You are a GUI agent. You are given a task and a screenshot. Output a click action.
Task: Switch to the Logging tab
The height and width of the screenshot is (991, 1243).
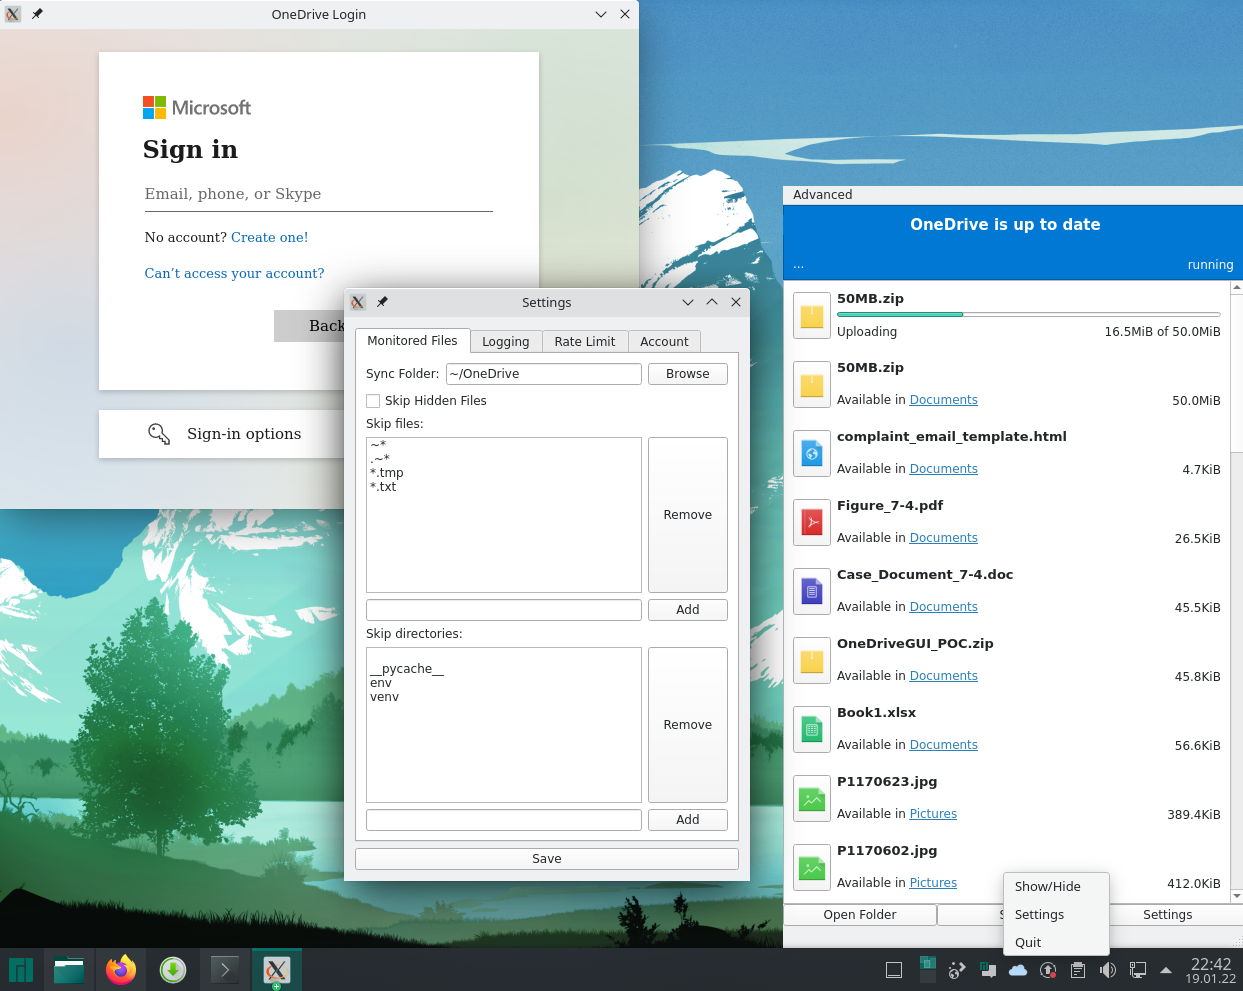coord(505,341)
